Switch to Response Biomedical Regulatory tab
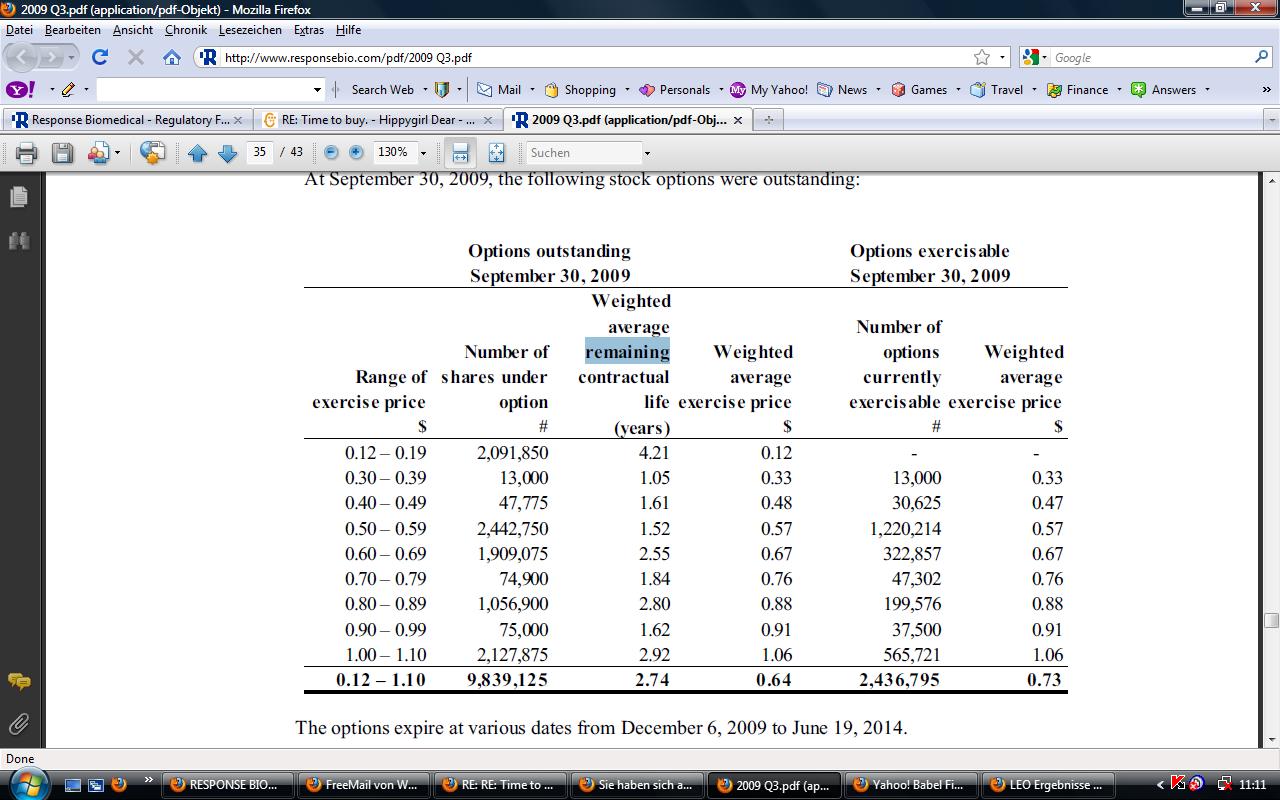The width and height of the screenshot is (1280, 800). pyautogui.click(x=122, y=120)
